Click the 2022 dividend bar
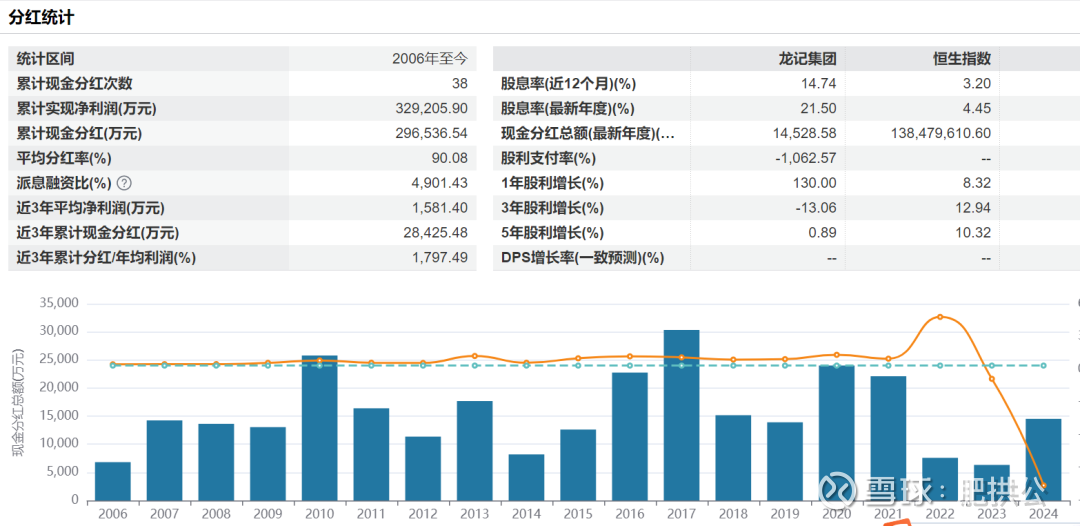Viewport: 1080px width, 526px height. pos(940,479)
